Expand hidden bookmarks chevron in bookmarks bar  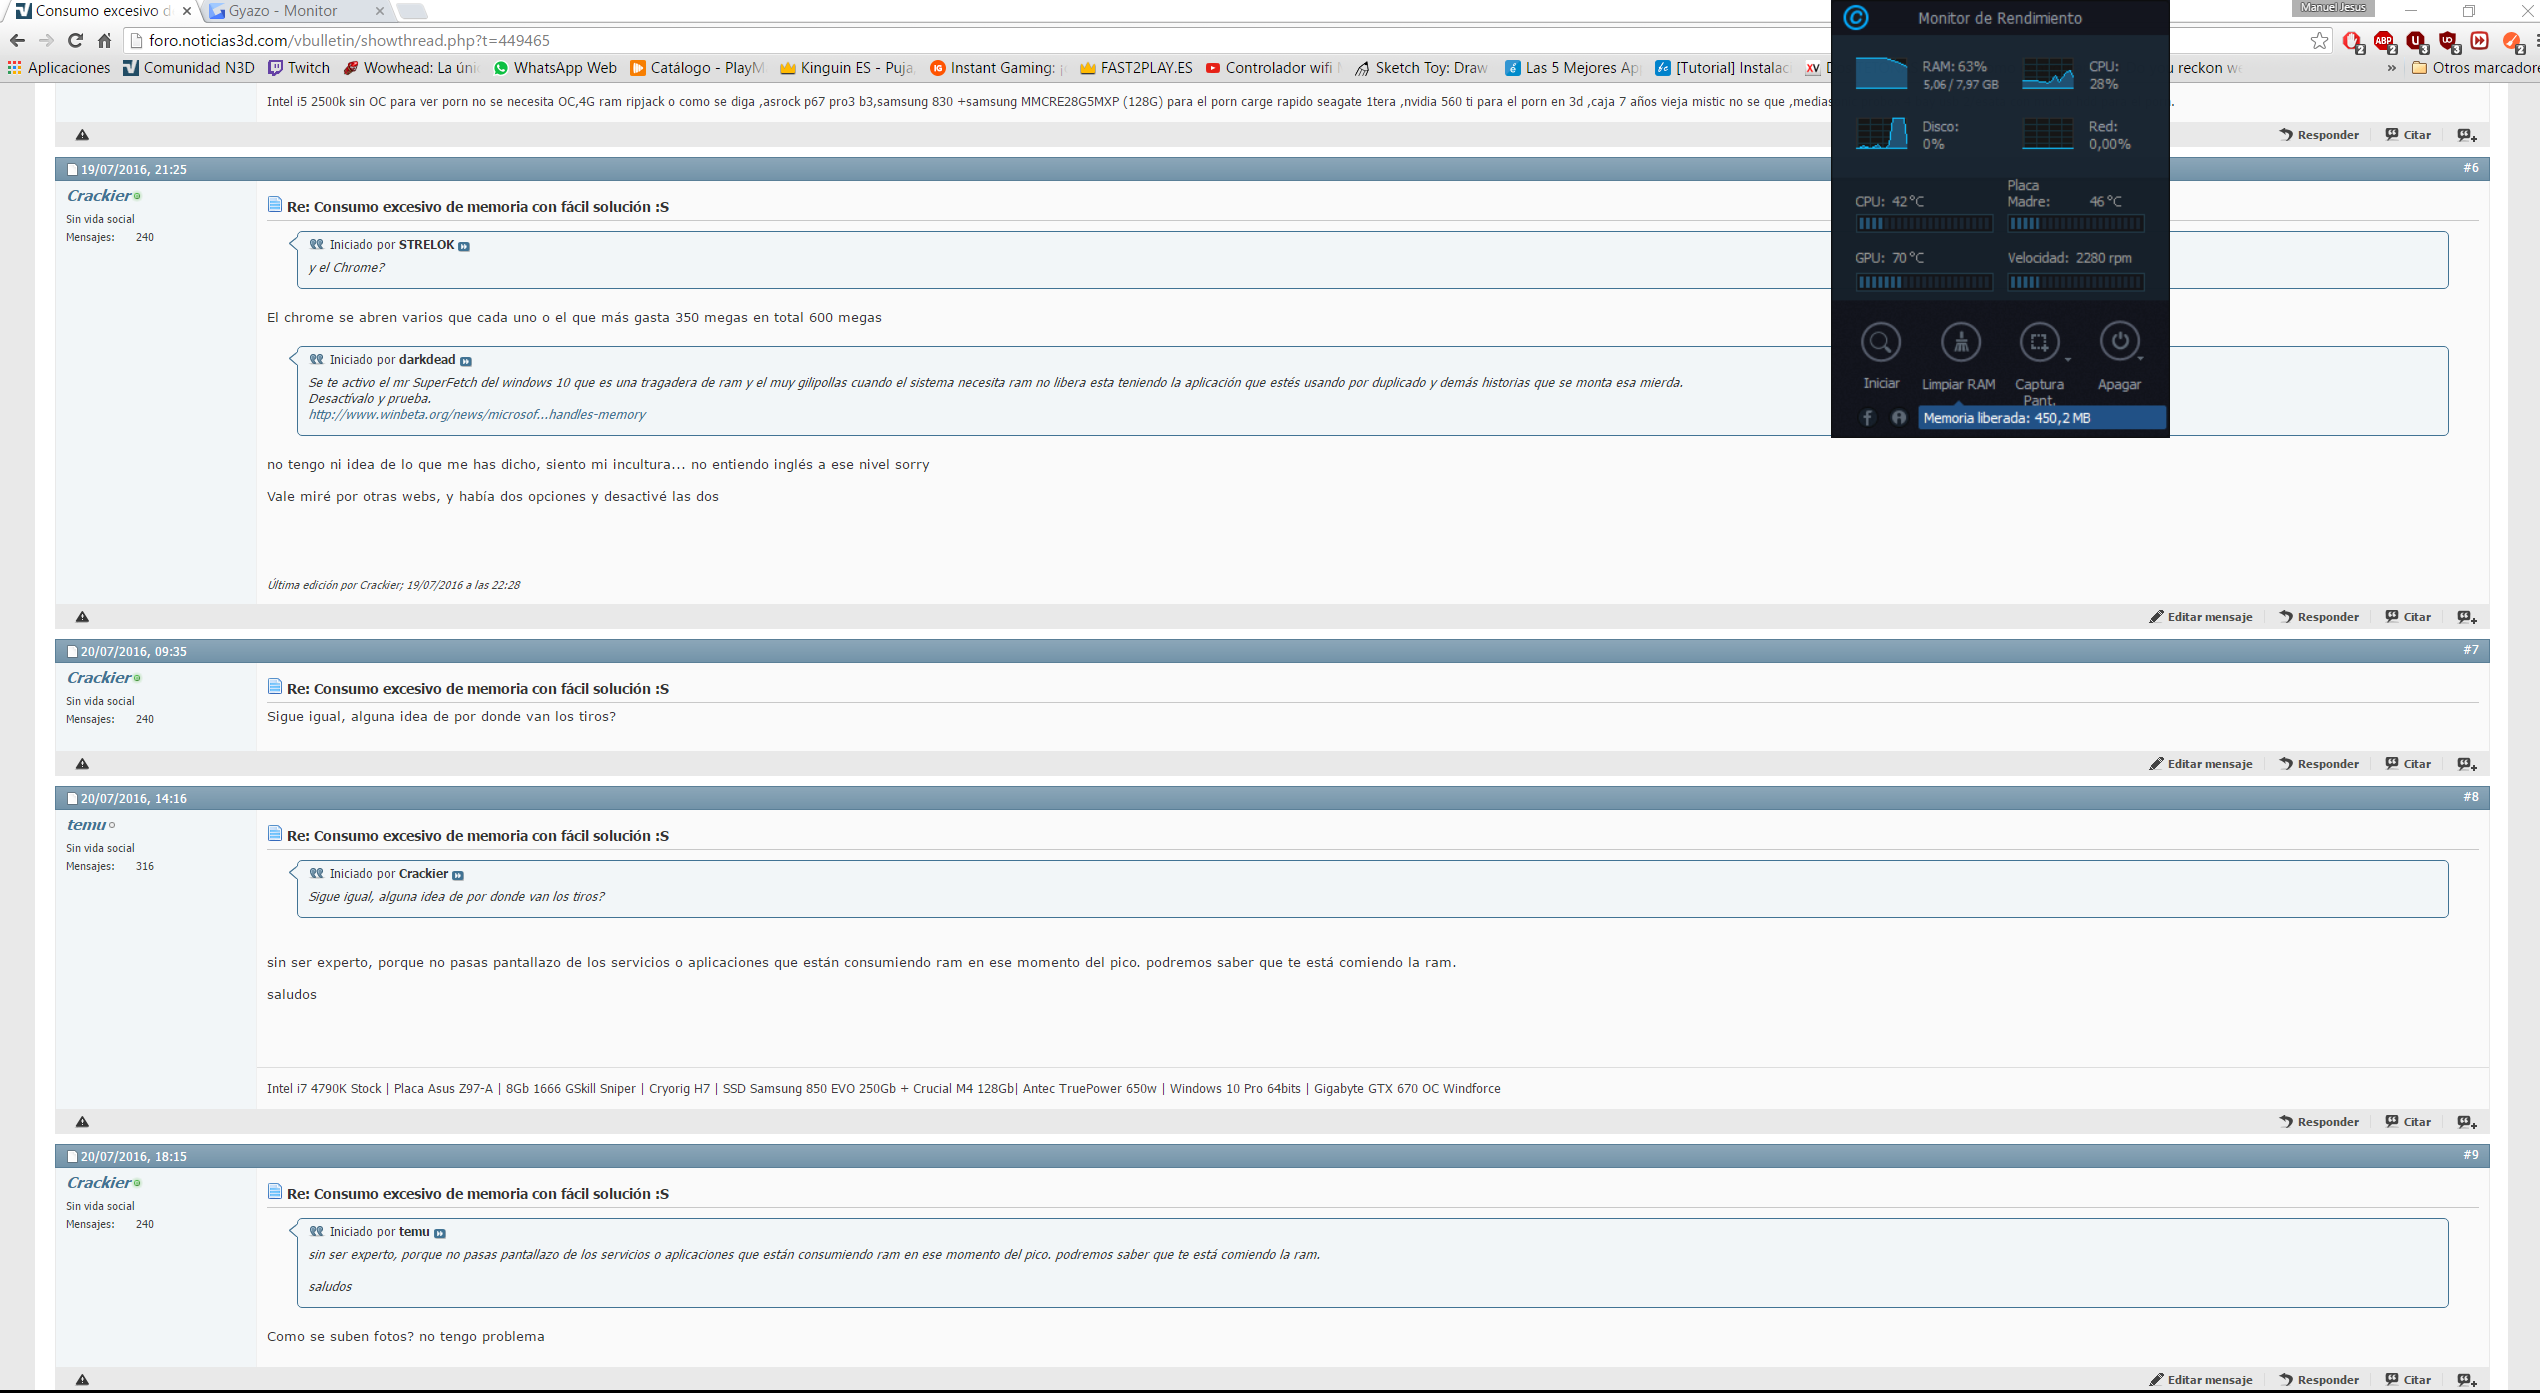coord(2391,68)
